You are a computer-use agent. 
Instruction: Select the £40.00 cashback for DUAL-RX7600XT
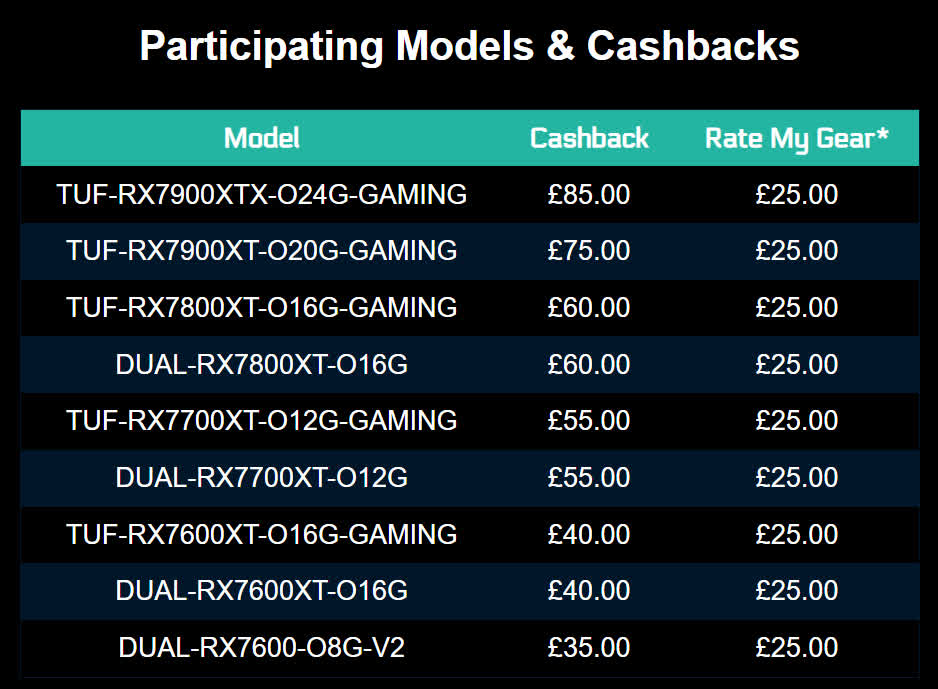coord(589,590)
